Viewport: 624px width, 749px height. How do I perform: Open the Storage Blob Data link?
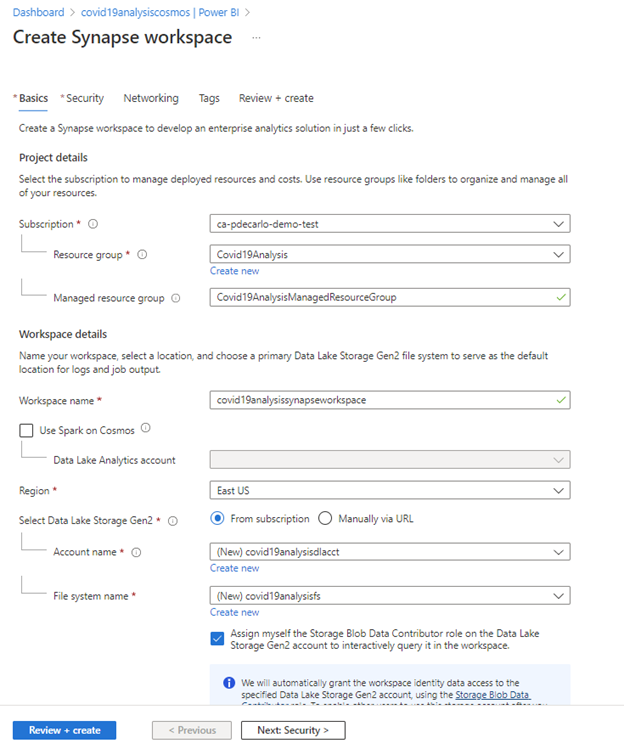[493, 695]
